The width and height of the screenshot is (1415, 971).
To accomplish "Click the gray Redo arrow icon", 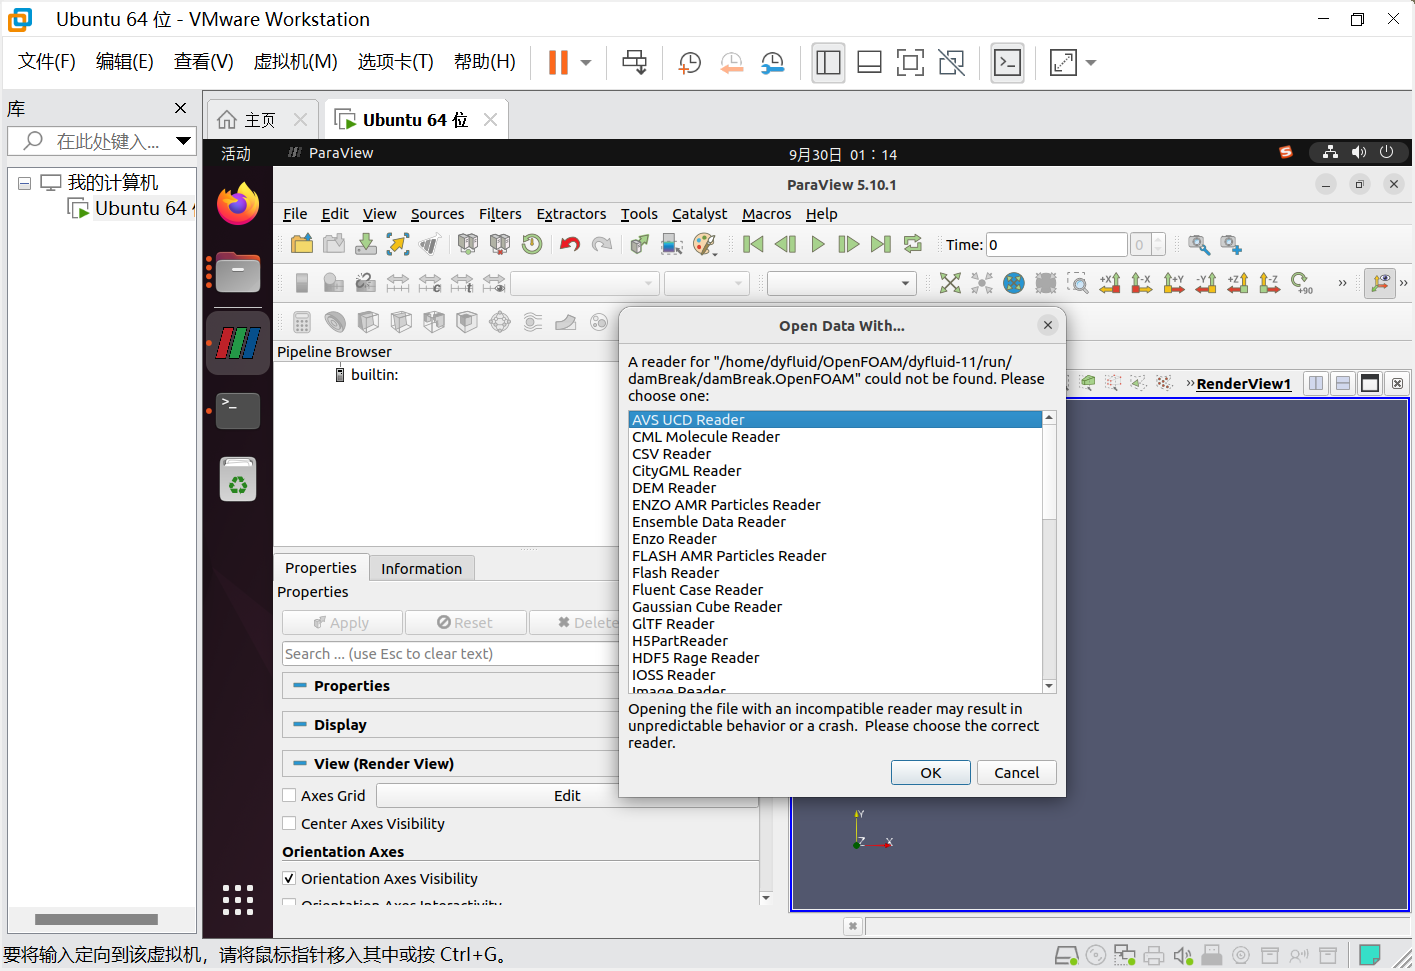I will [602, 244].
